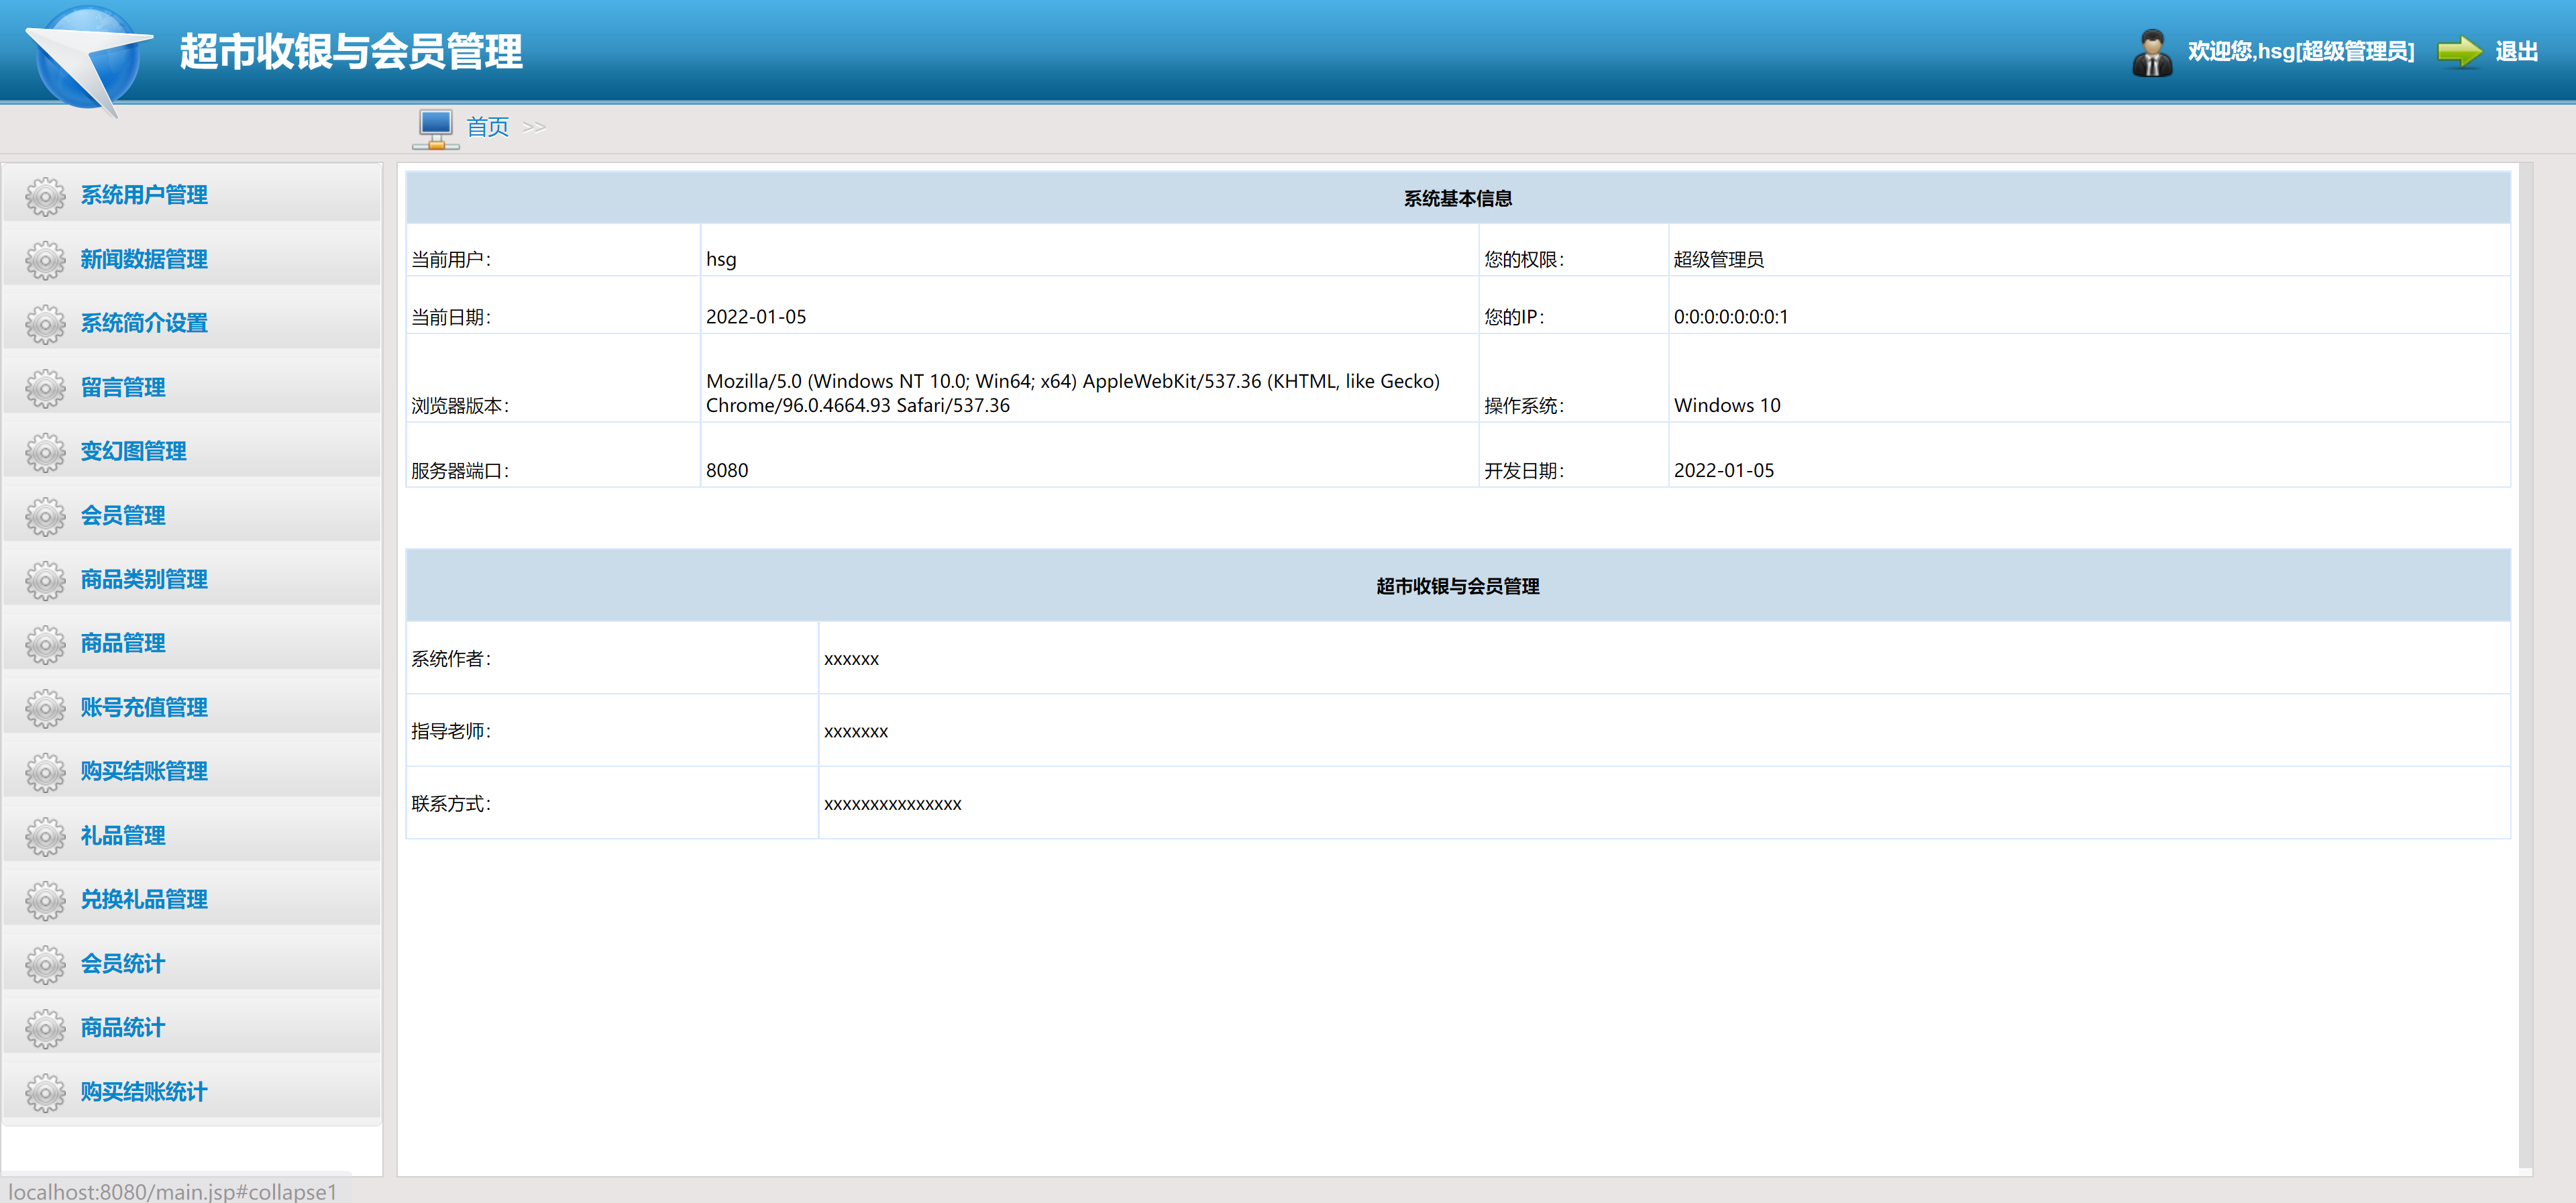Viewport: 2576px width, 1203px height.
Task: Open the 留言管理 sidebar menu
Action: click(123, 387)
